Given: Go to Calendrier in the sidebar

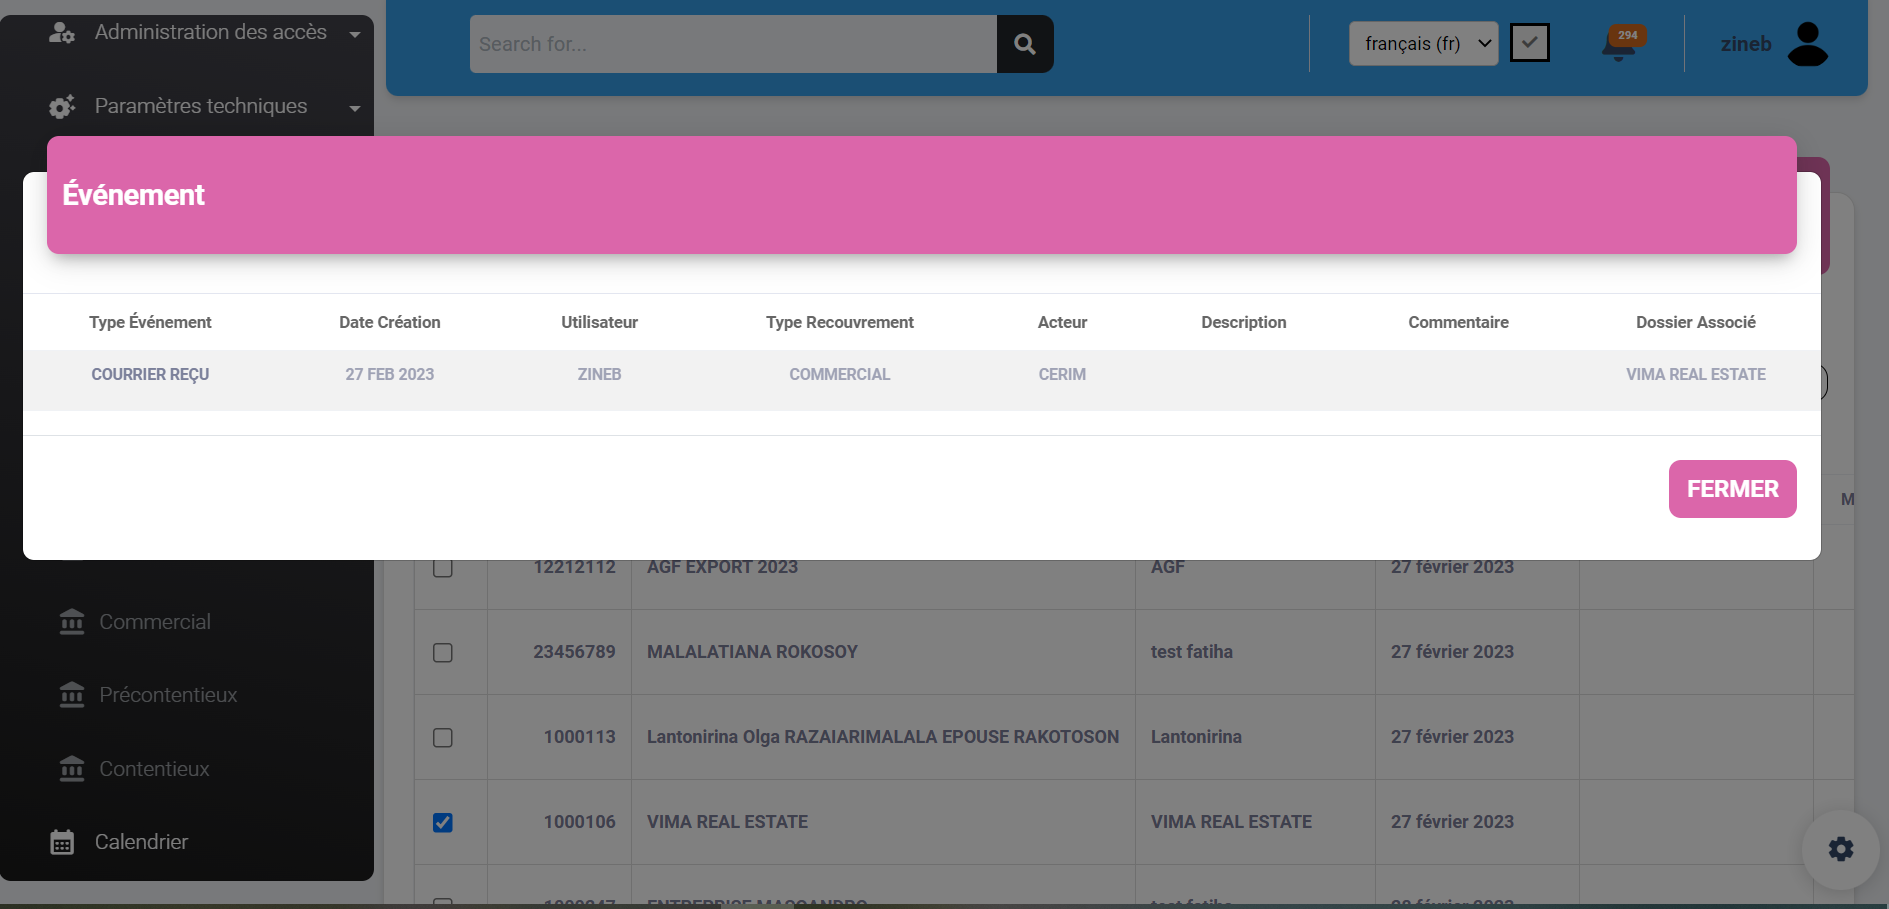Looking at the screenshot, I should pos(141,842).
